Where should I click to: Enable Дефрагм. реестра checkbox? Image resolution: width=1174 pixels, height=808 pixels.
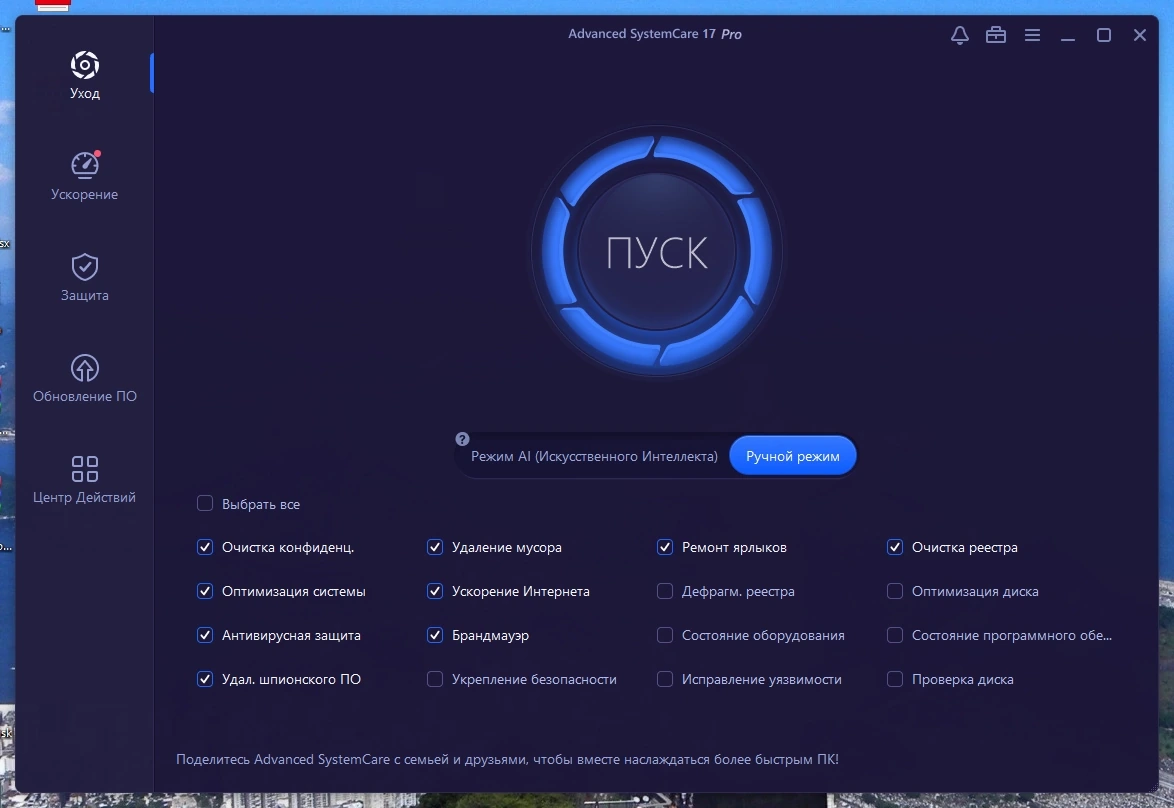[x=665, y=591]
